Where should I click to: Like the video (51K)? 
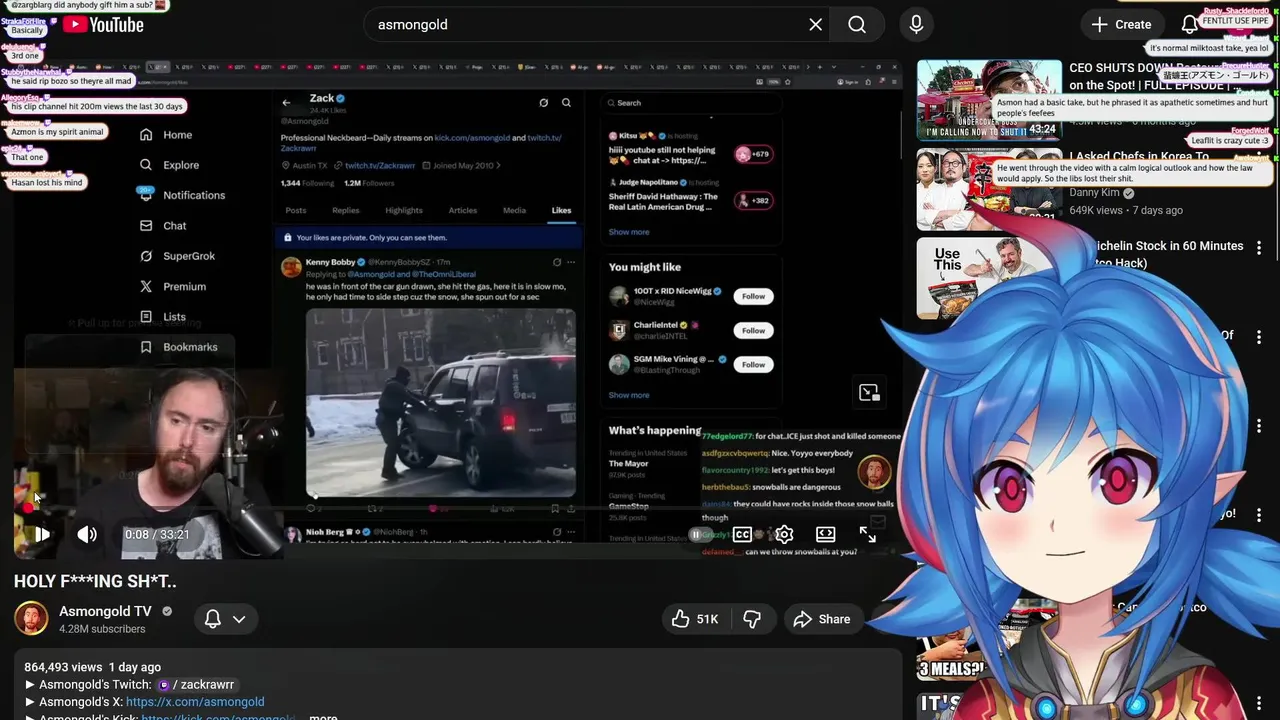tap(697, 619)
